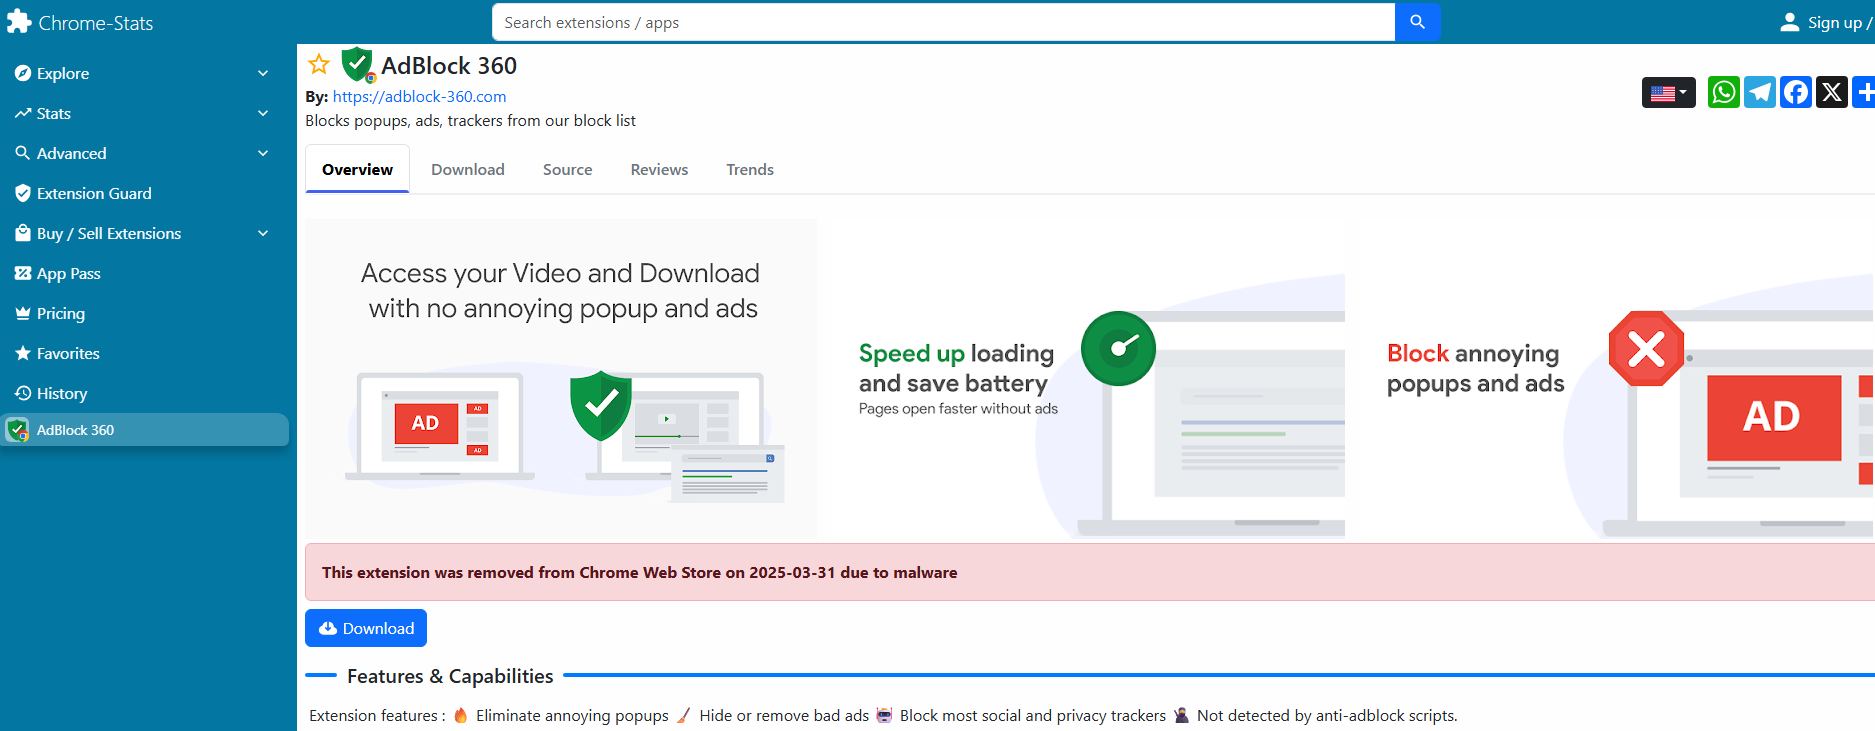
Task: Click the Stats trend icon in the sidebar
Action: [23, 113]
